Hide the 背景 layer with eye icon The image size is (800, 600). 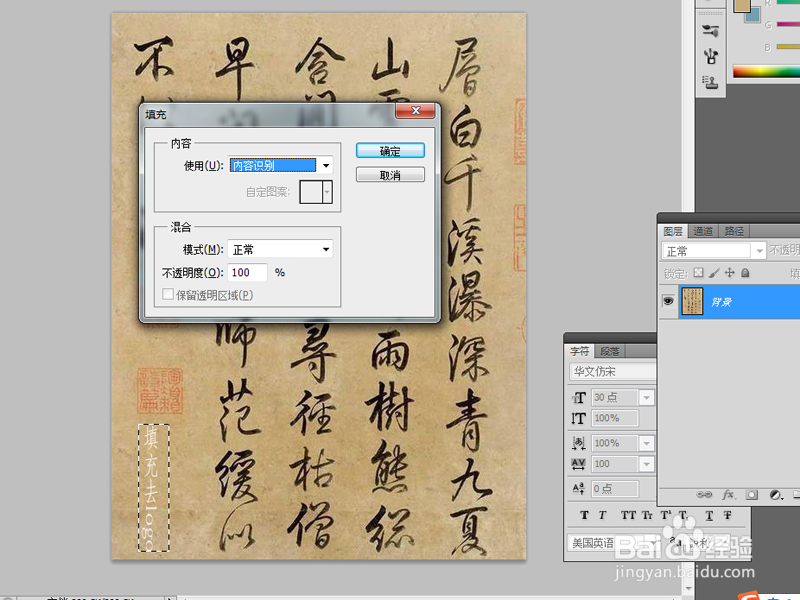coord(668,301)
